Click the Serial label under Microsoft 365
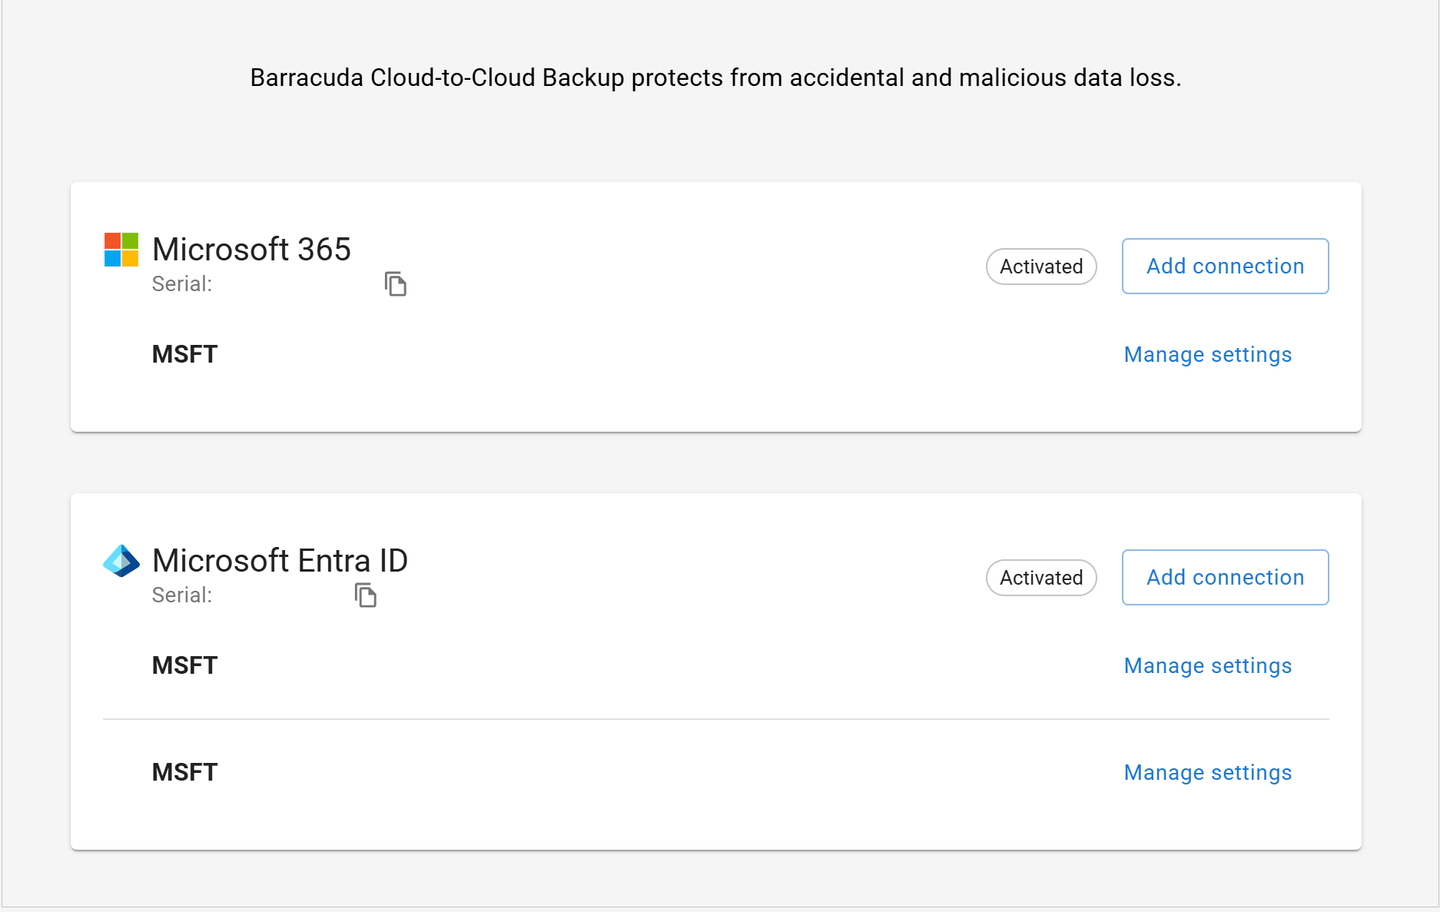Screen dimensions: 1440x912 (182, 285)
